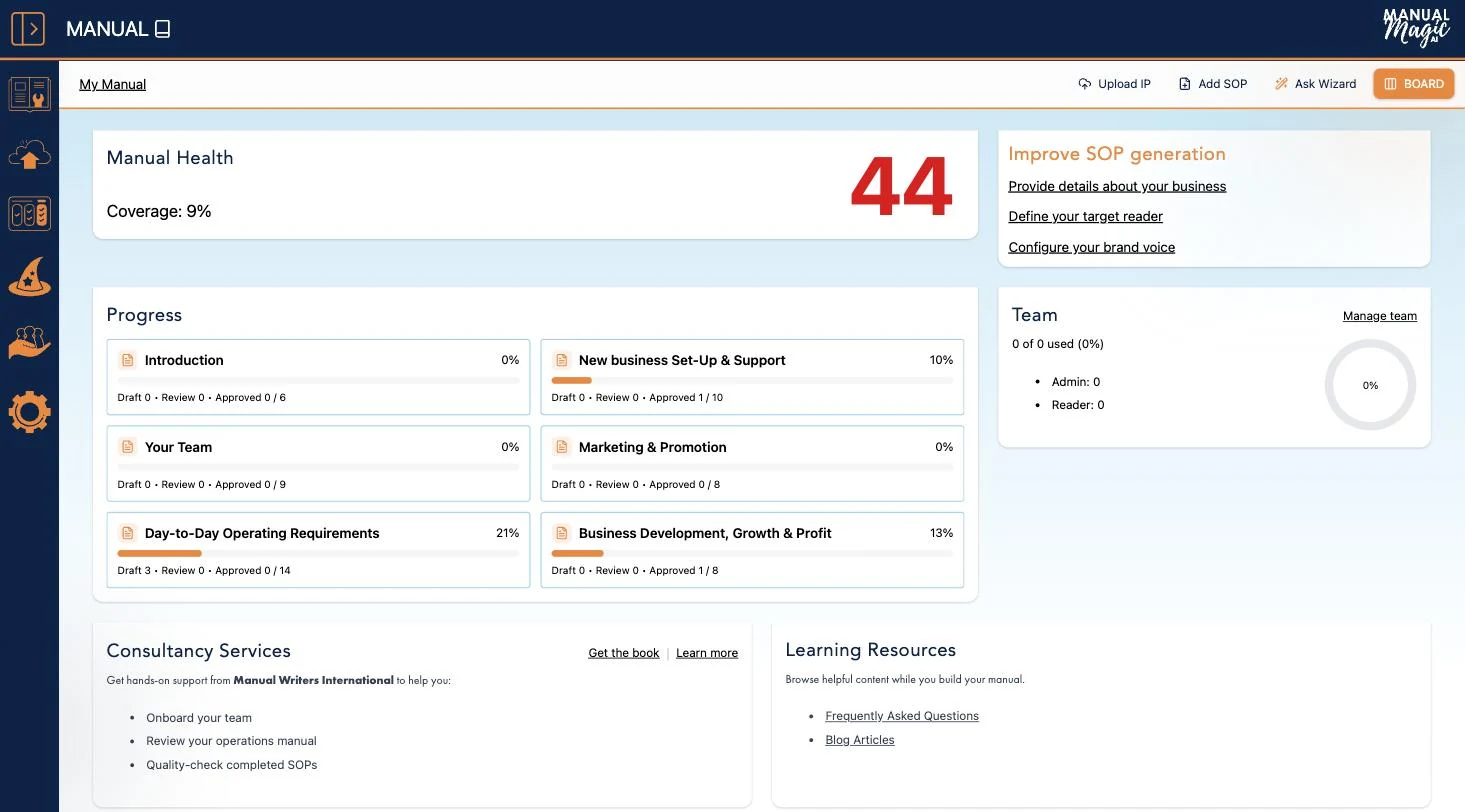Click the New business Set-Up & Support progress bar
The width and height of the screenshot is (1465, 812).
752,380
